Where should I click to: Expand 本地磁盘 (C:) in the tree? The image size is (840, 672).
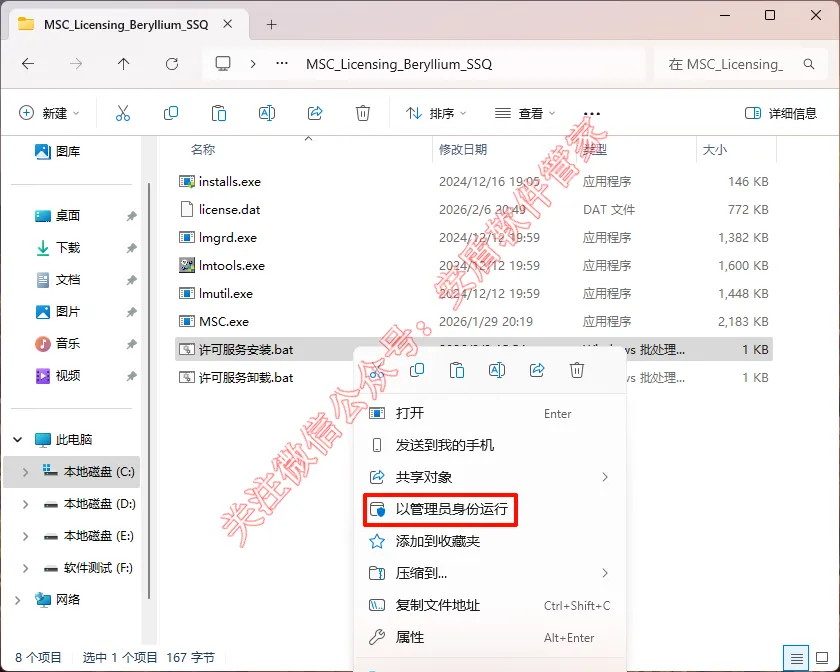tap(25, 472)
